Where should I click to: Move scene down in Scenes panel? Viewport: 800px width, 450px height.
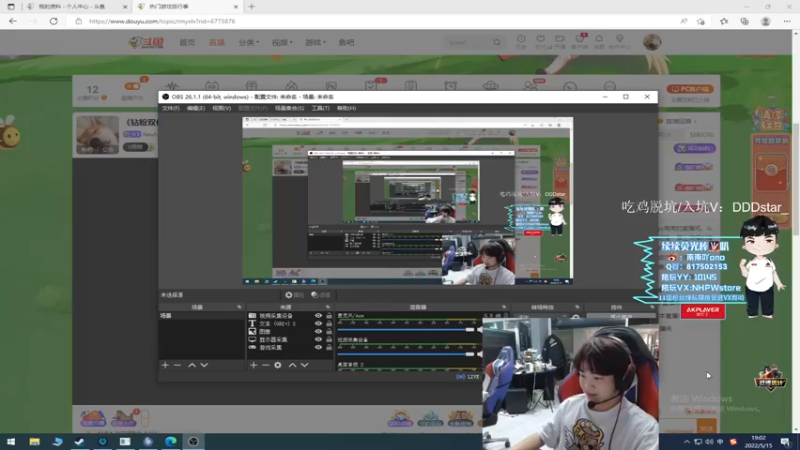204,365
